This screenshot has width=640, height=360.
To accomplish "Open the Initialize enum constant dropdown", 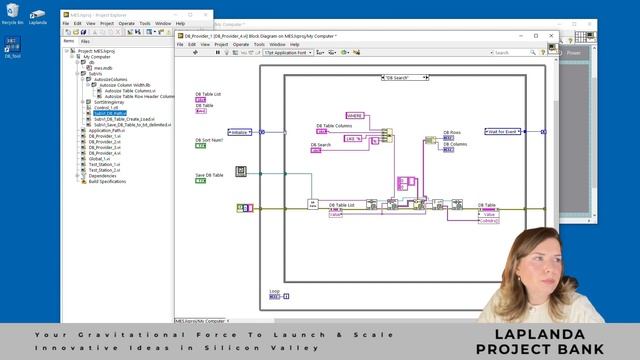I will (240, 132).
